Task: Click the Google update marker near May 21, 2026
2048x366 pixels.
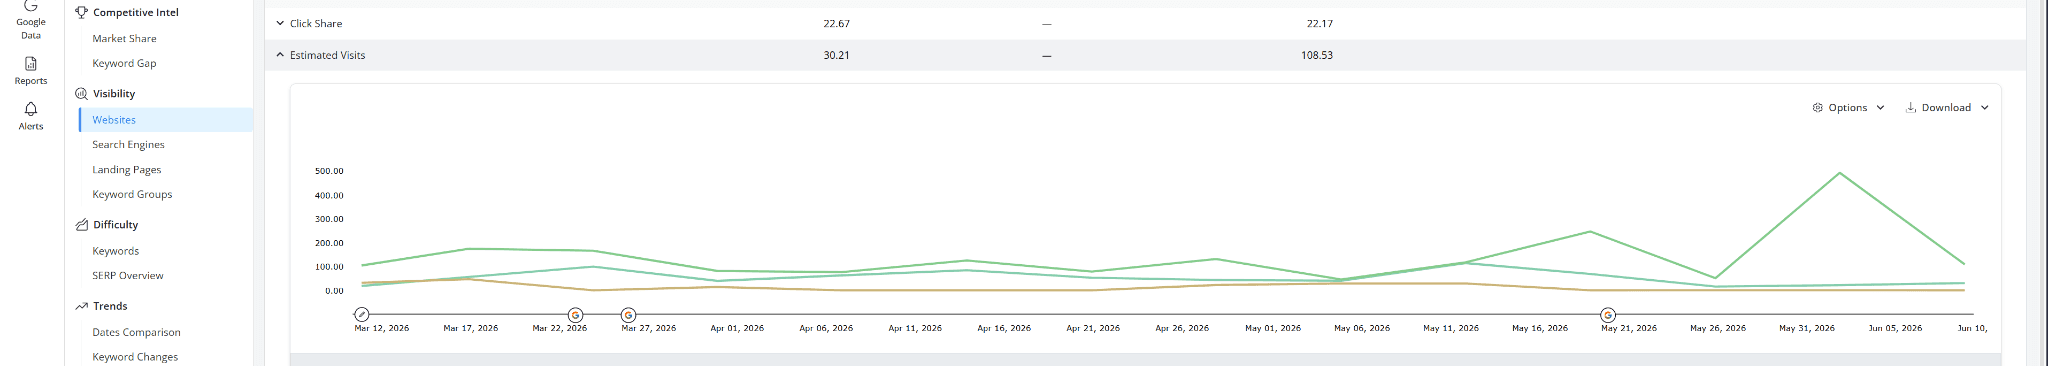Action: coord(1608,315)
